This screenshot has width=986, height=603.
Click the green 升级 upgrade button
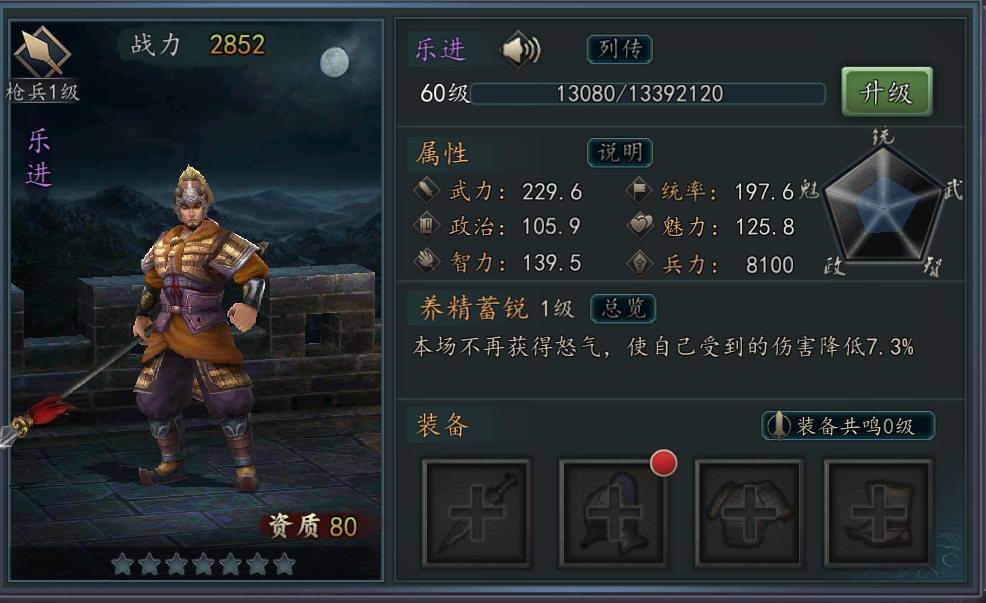(887, 92)
